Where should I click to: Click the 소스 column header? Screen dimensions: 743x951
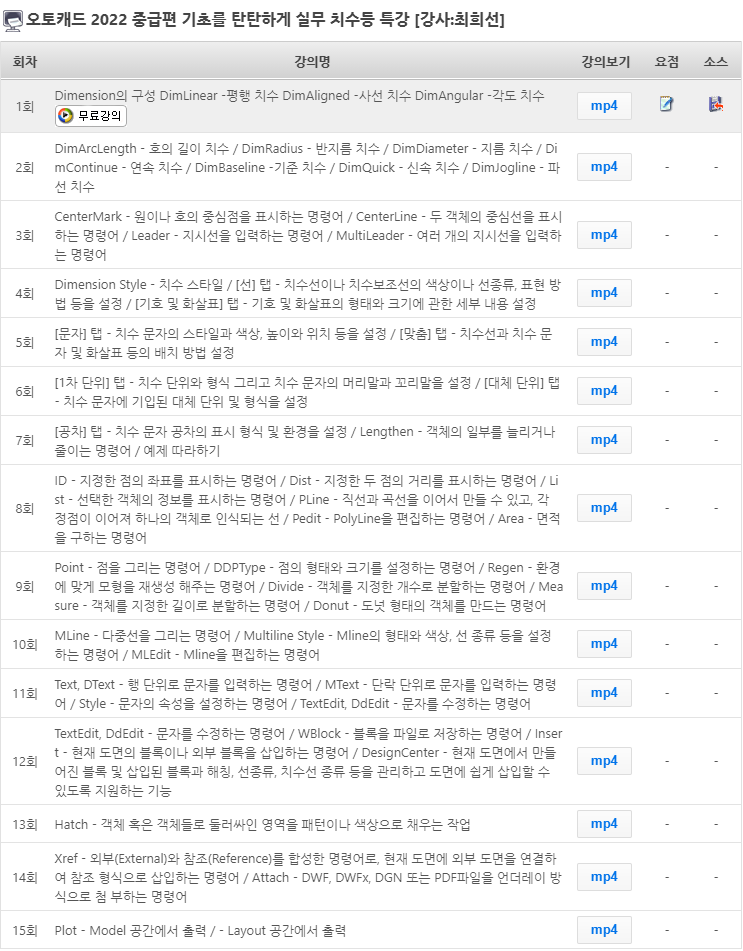(716, 62)
